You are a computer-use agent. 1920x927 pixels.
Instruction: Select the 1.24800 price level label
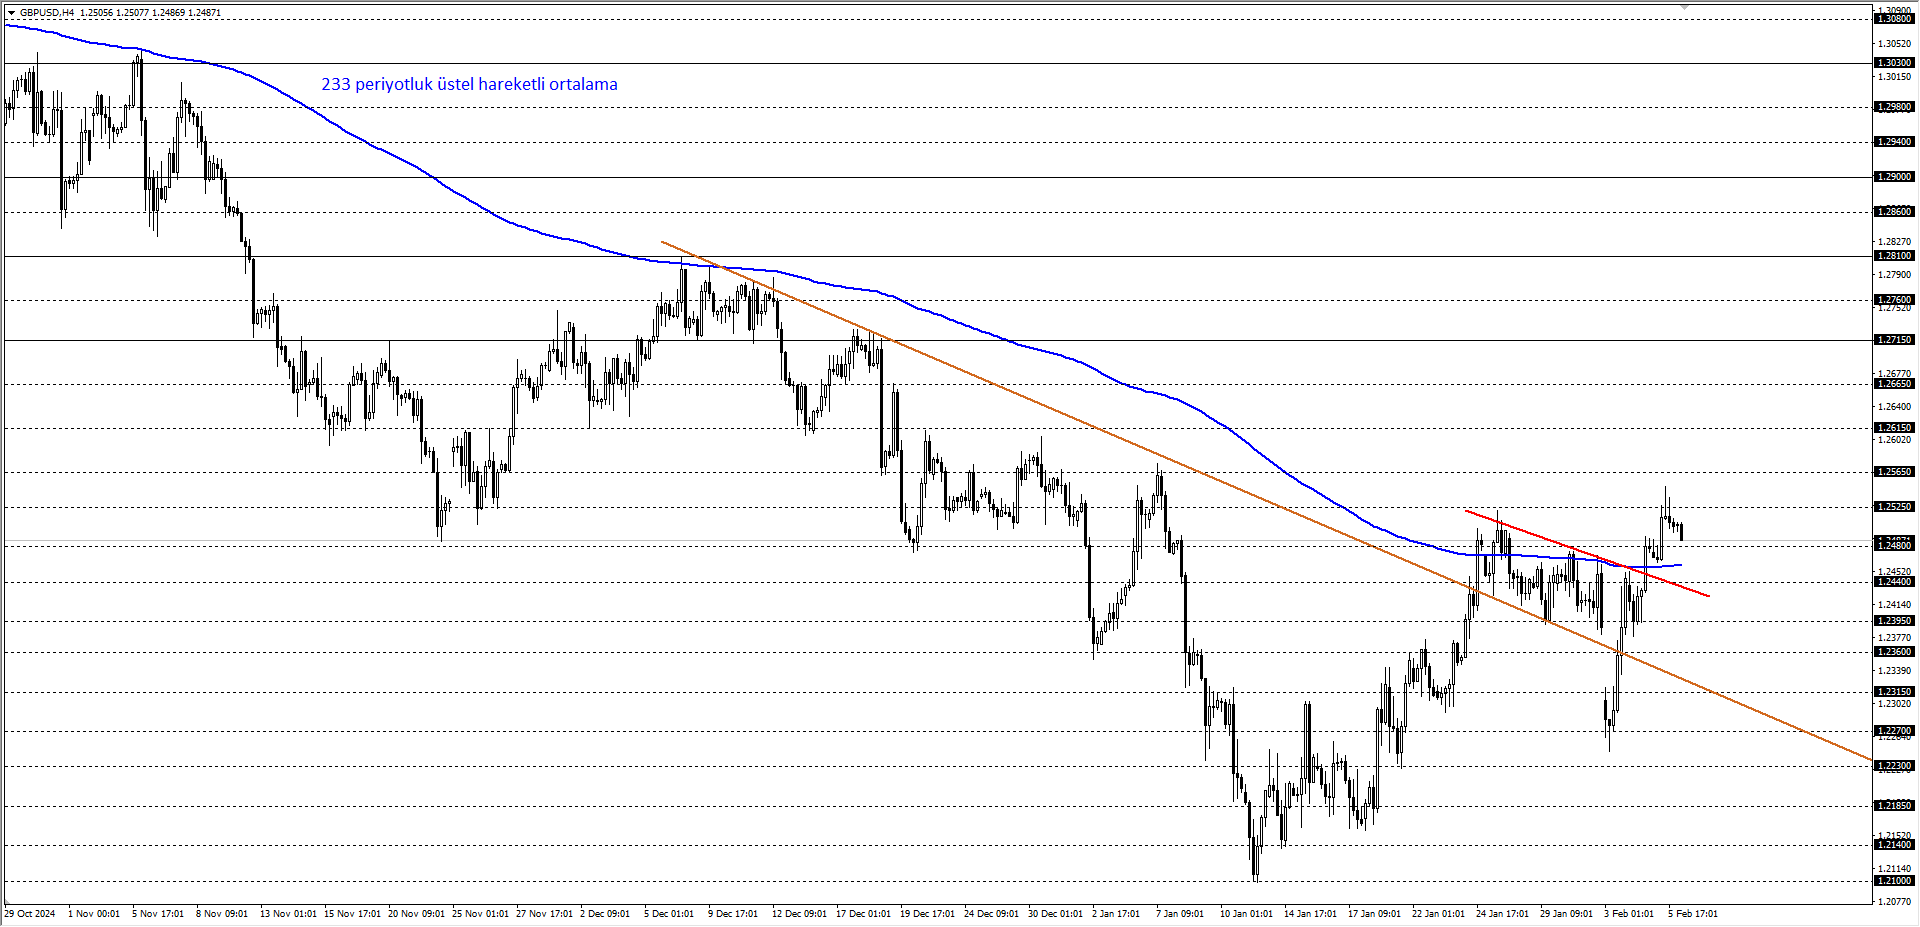[1893, 546]
